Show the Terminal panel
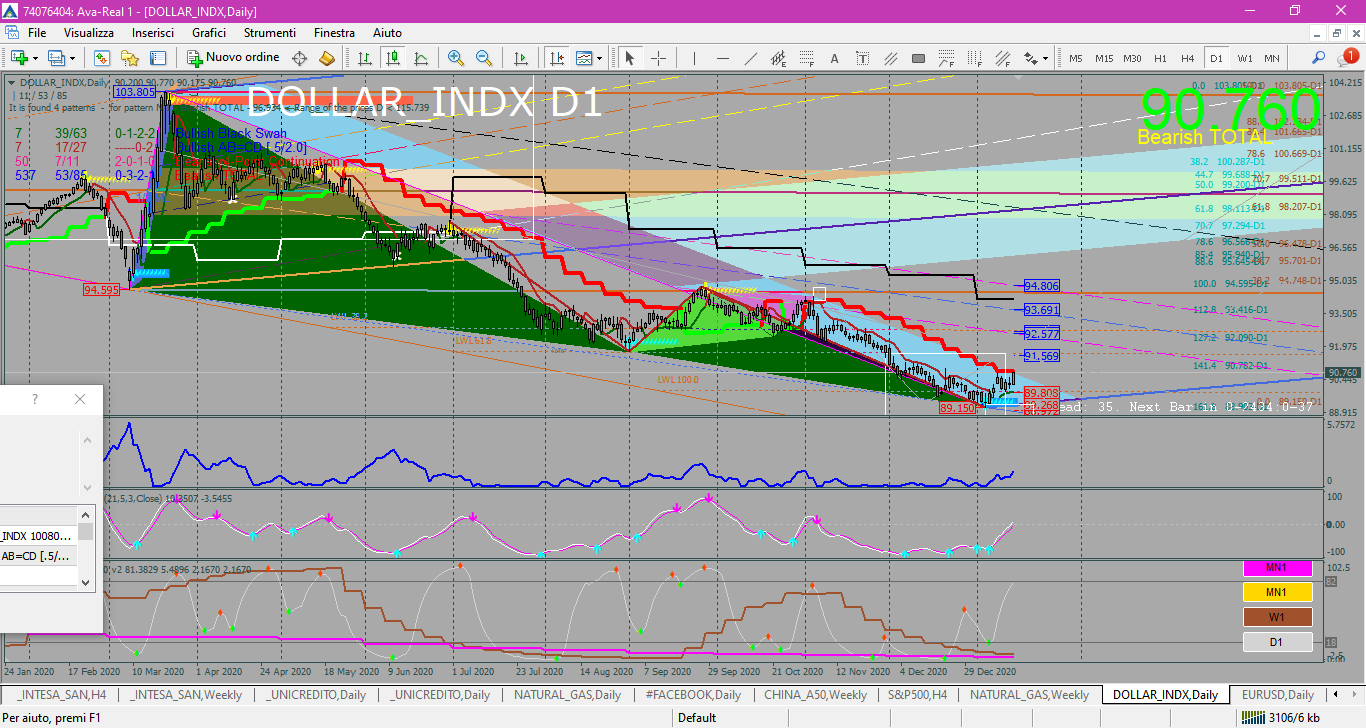Image resolution: width=1366 pixels, height=728 pixels. pyautogui.click(x=158, y=58)
